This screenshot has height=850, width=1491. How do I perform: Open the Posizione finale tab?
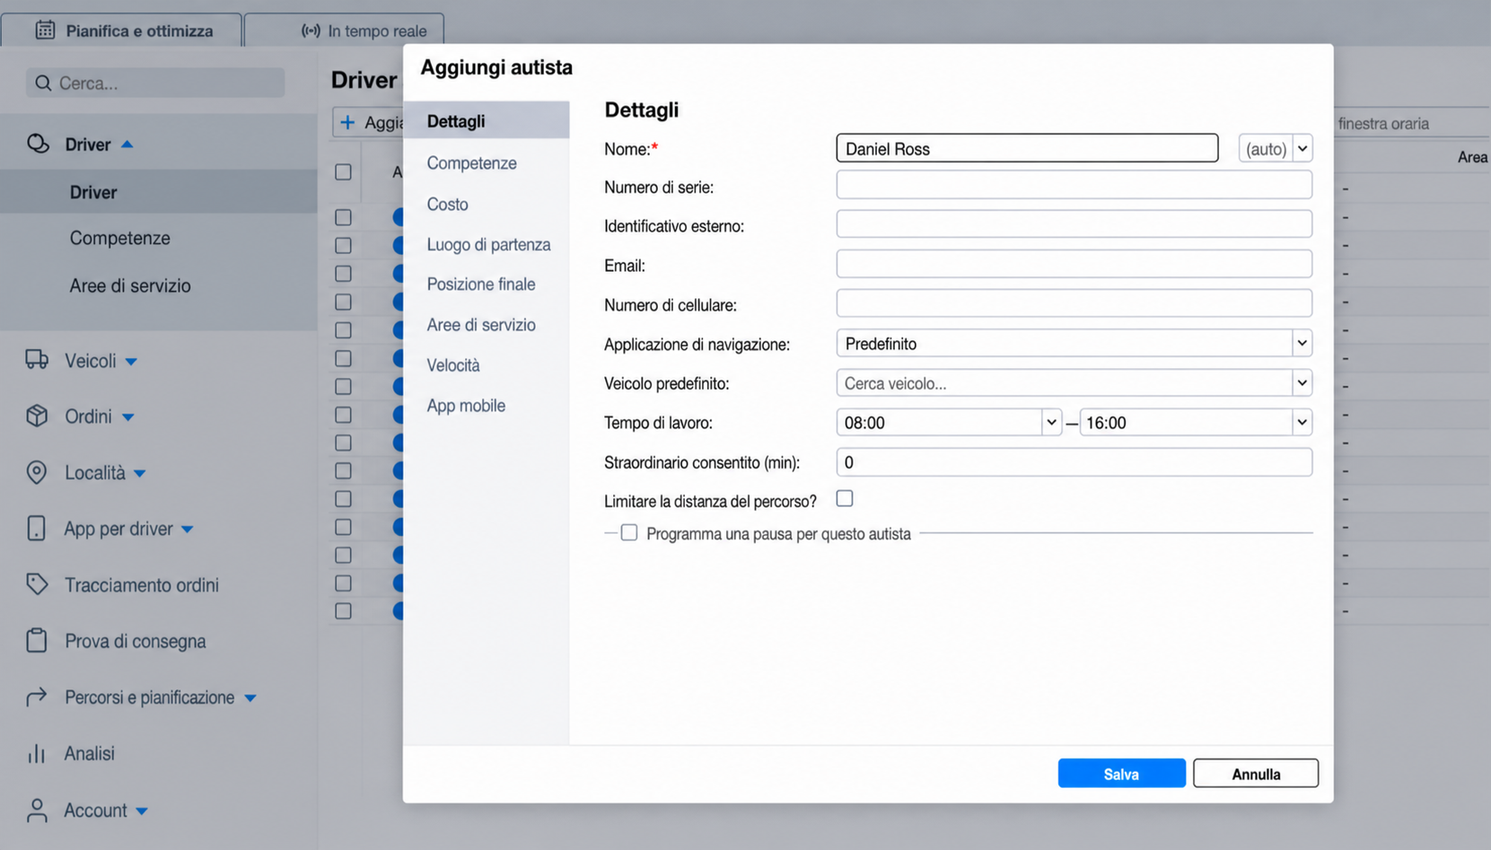click(481, 284)
